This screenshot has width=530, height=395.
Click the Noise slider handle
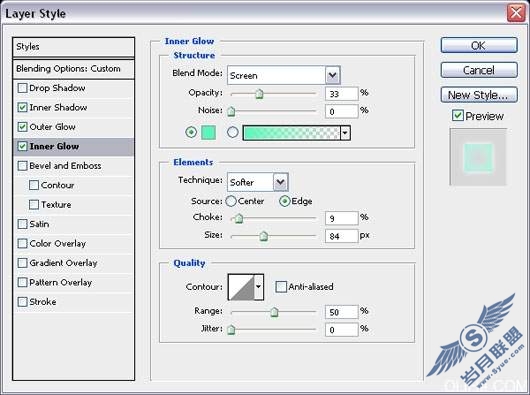pos(231,111)
